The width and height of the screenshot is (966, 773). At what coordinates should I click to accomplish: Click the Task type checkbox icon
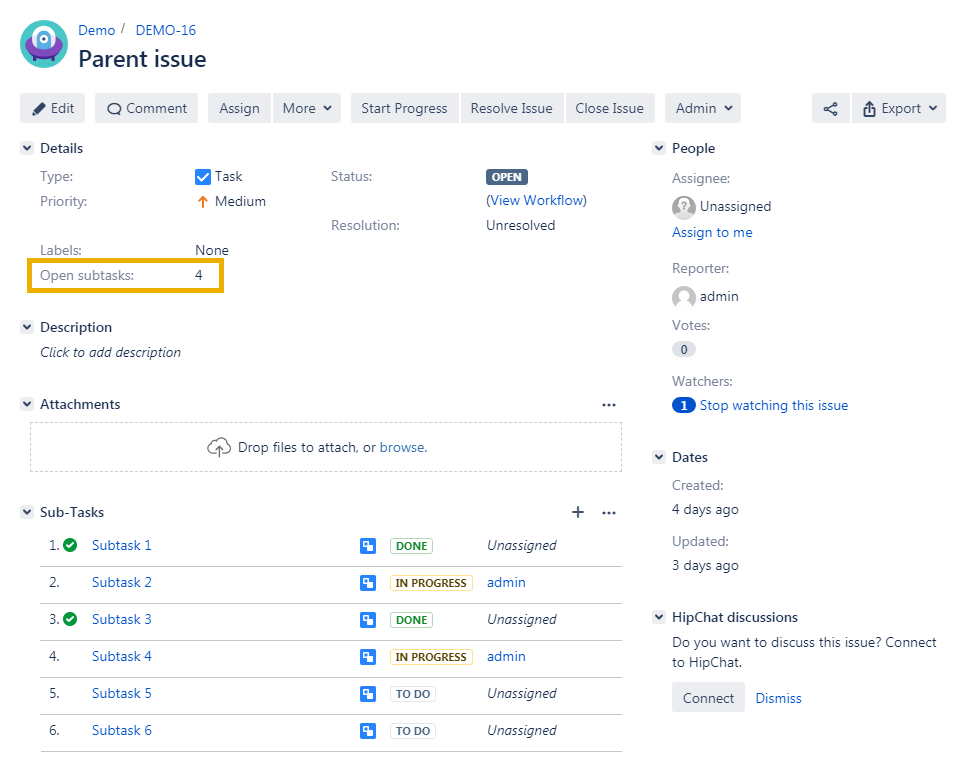click(x=203, y=177)
